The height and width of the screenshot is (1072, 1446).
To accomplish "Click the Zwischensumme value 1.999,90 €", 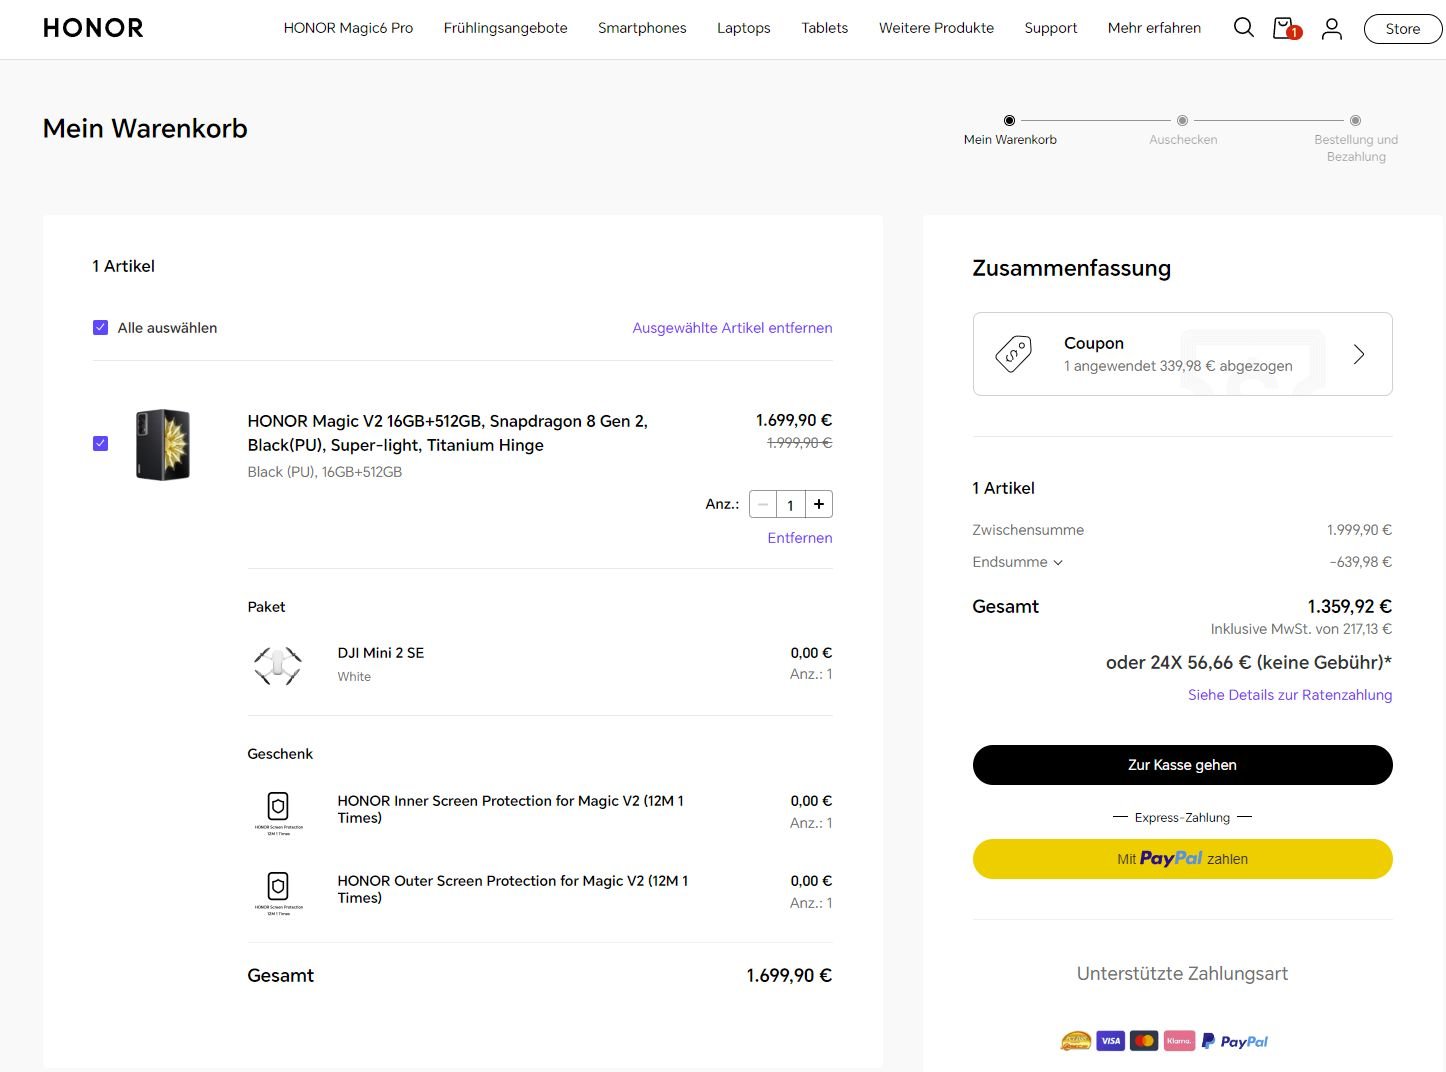I will (x=1359, y=530).
